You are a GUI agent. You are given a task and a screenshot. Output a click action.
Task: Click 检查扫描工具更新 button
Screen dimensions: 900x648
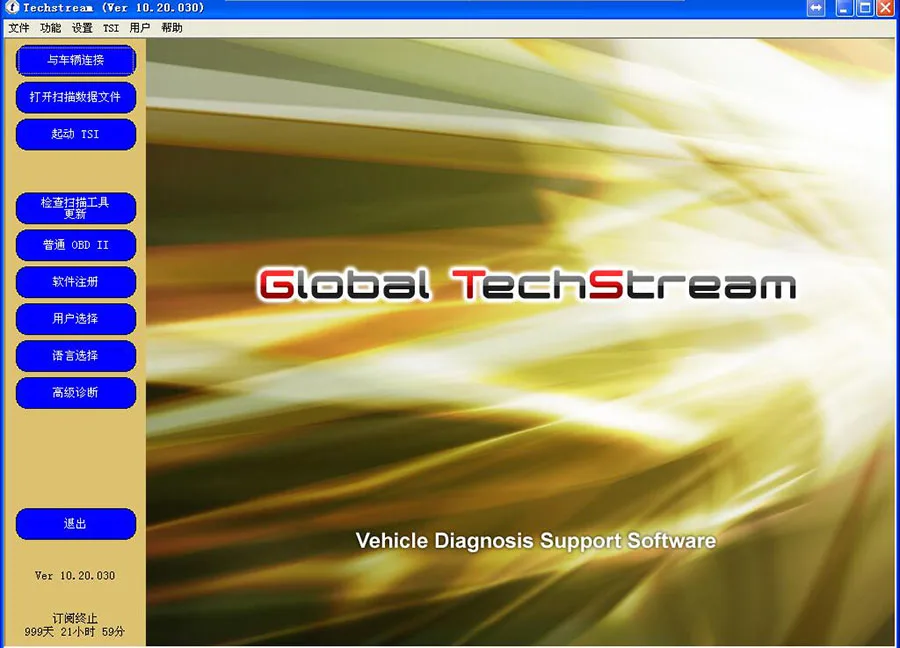tap(76, 208)
